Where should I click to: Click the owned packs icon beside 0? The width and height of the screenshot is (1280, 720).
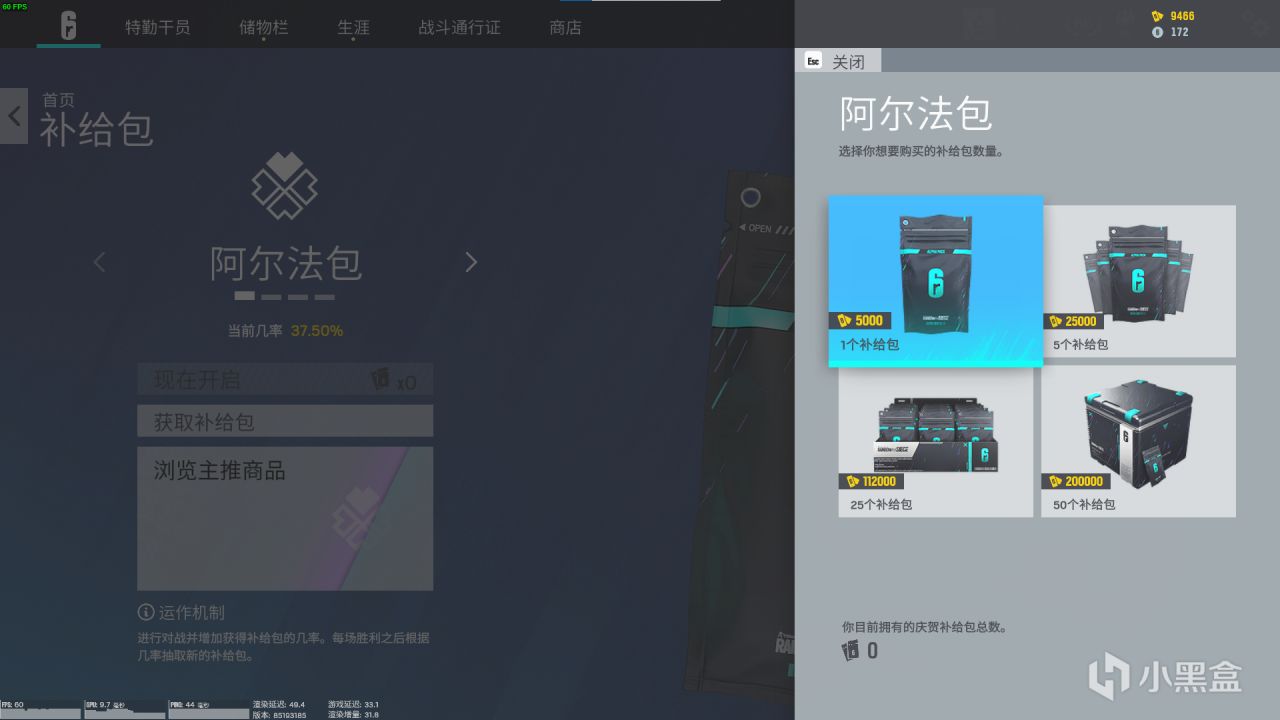tap(850, 651)
